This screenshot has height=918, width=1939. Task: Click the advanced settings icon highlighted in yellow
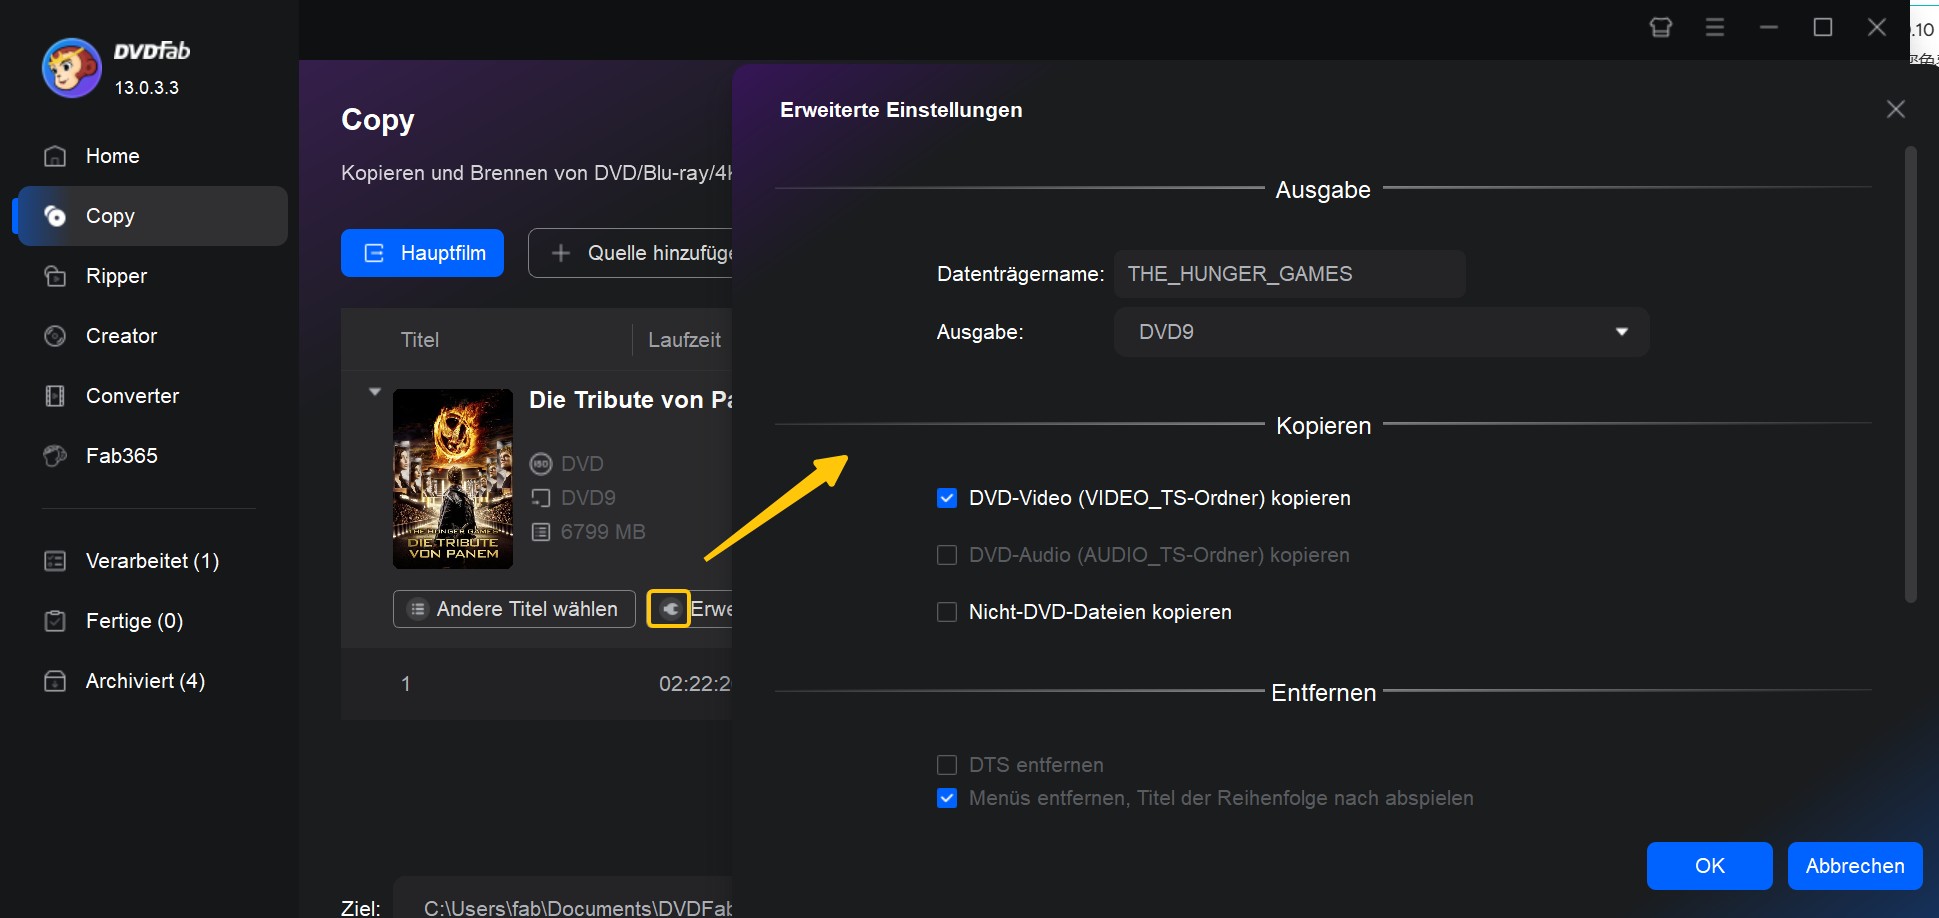pyautogui.click(x=668, y=609)
